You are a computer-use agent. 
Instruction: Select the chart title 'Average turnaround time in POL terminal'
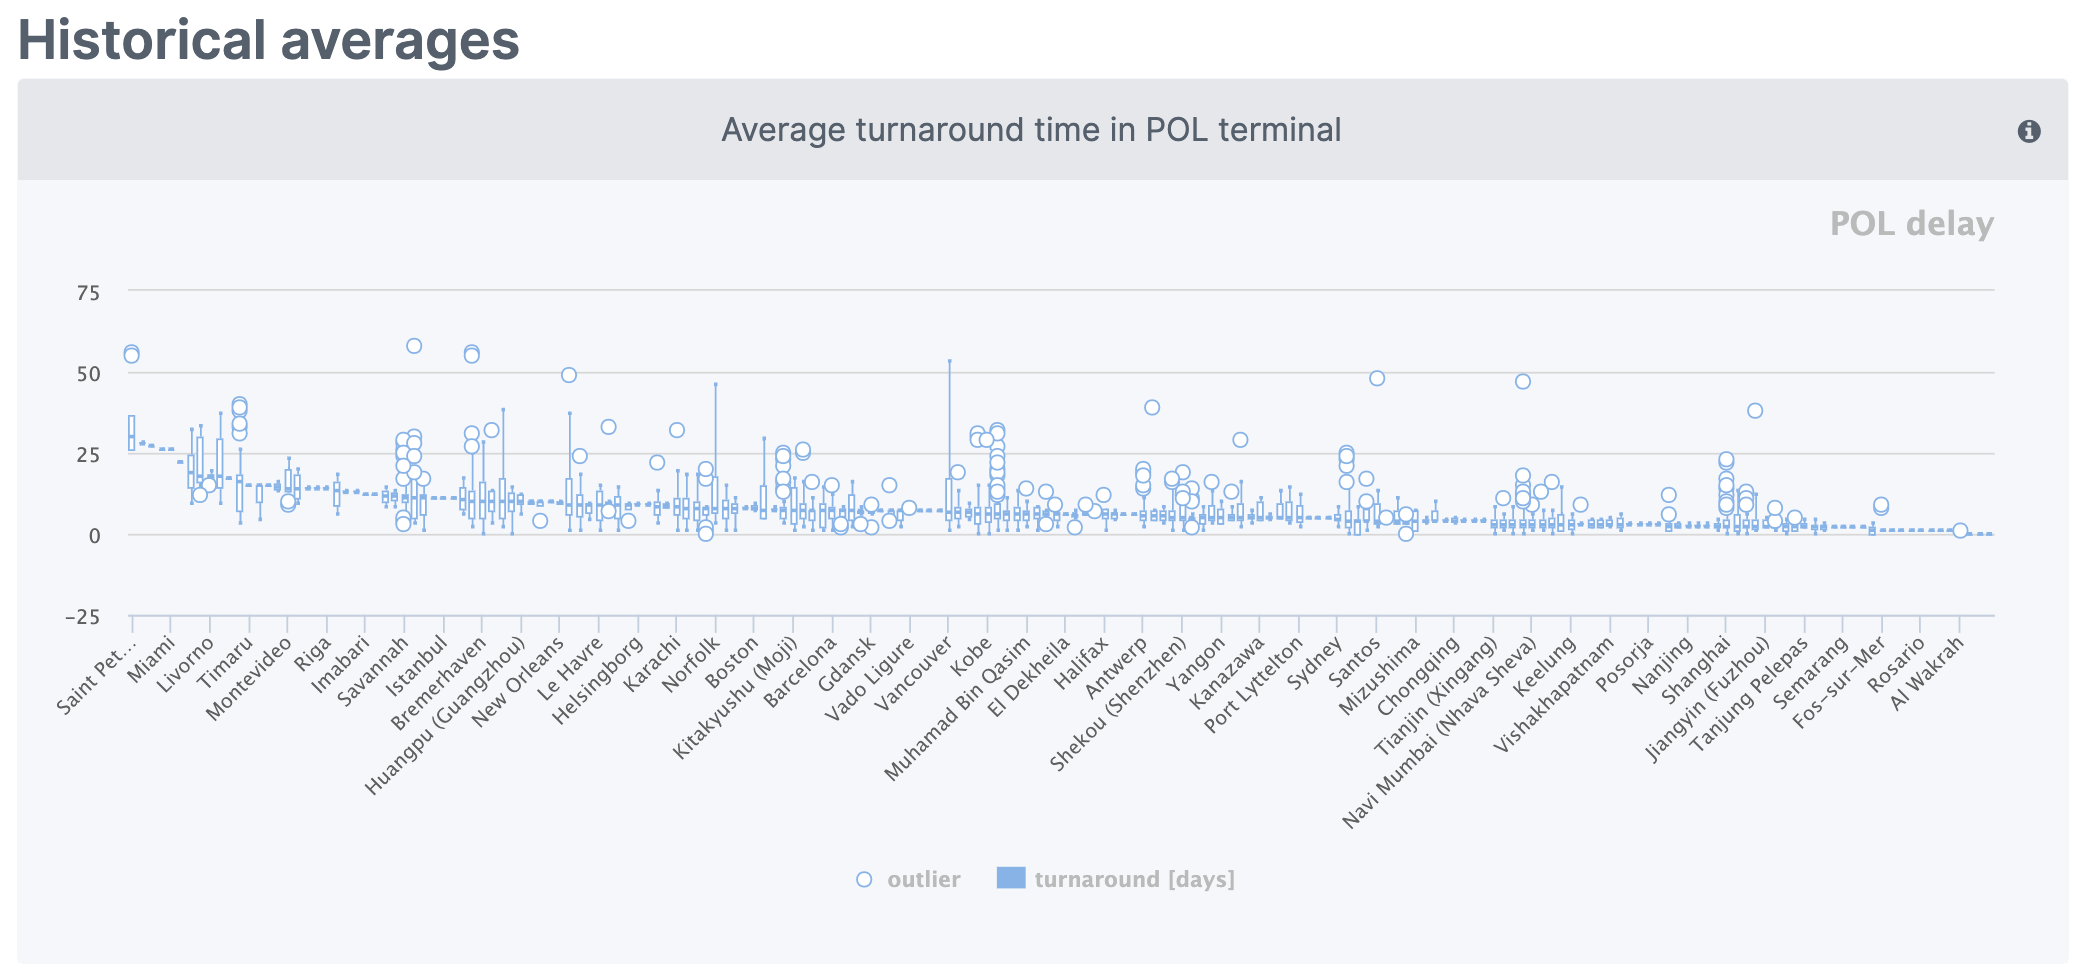(x=1031, y=130)
